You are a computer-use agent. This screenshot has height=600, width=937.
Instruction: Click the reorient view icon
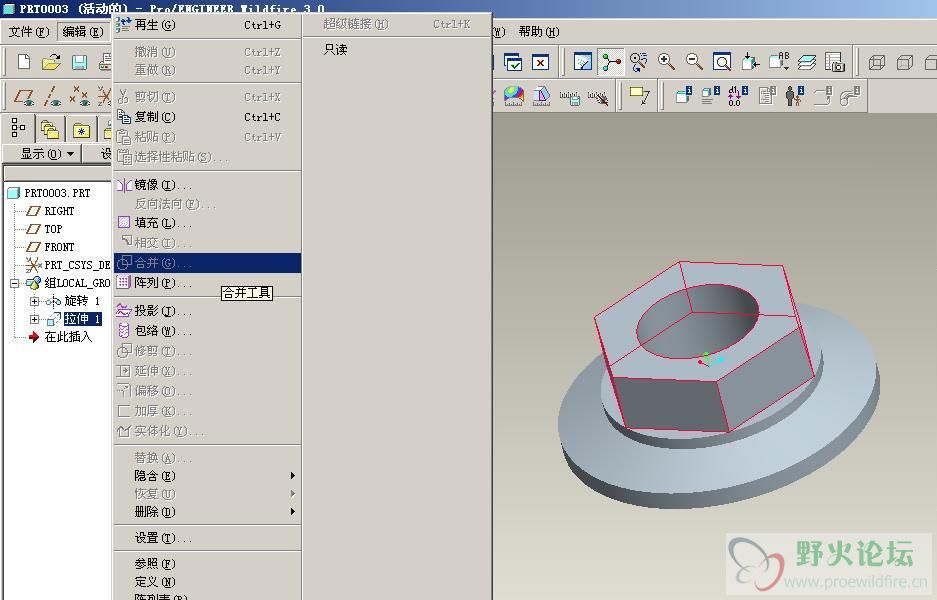pyautogui.click(x=750, y=62)
